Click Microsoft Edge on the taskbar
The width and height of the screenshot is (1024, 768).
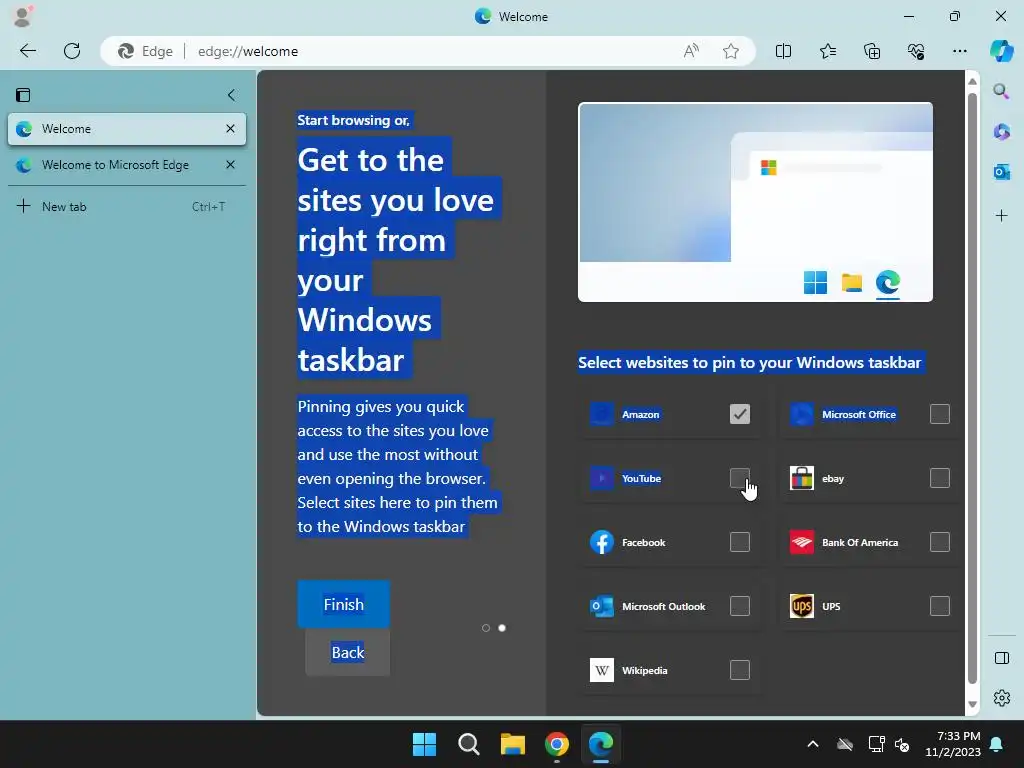tap(600, 744)
